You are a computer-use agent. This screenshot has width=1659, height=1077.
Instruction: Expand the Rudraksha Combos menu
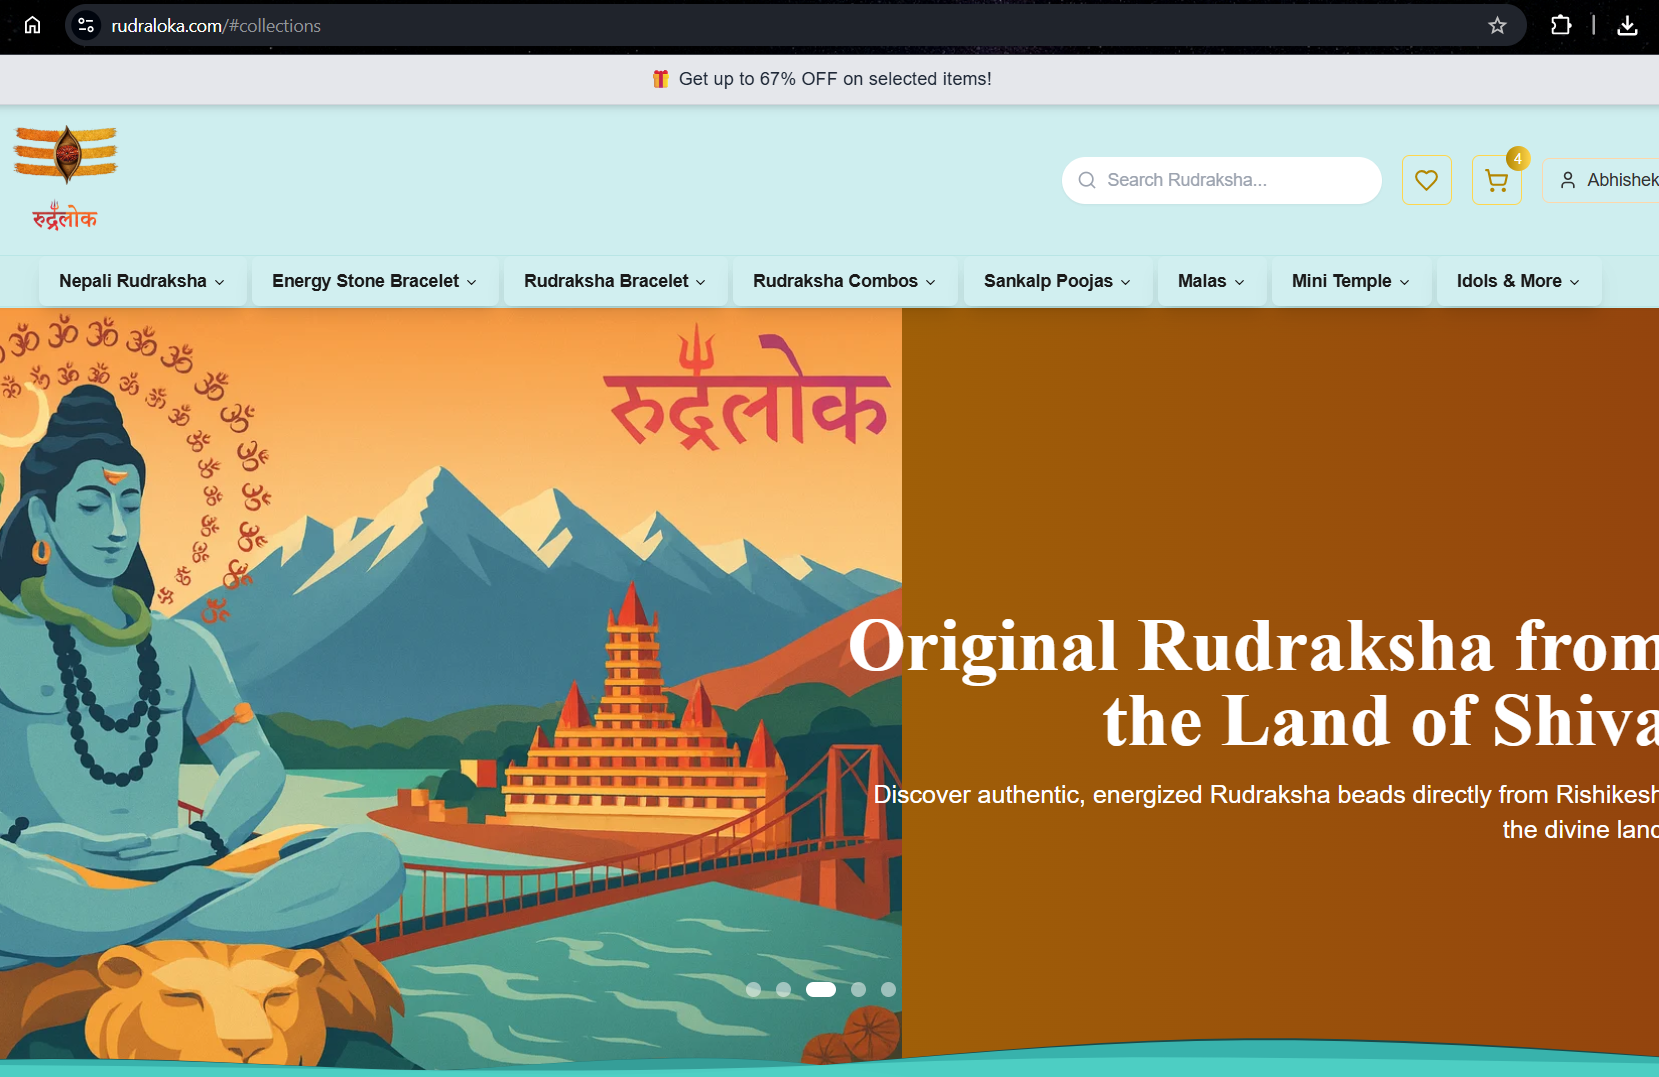[x=845, y=281]
